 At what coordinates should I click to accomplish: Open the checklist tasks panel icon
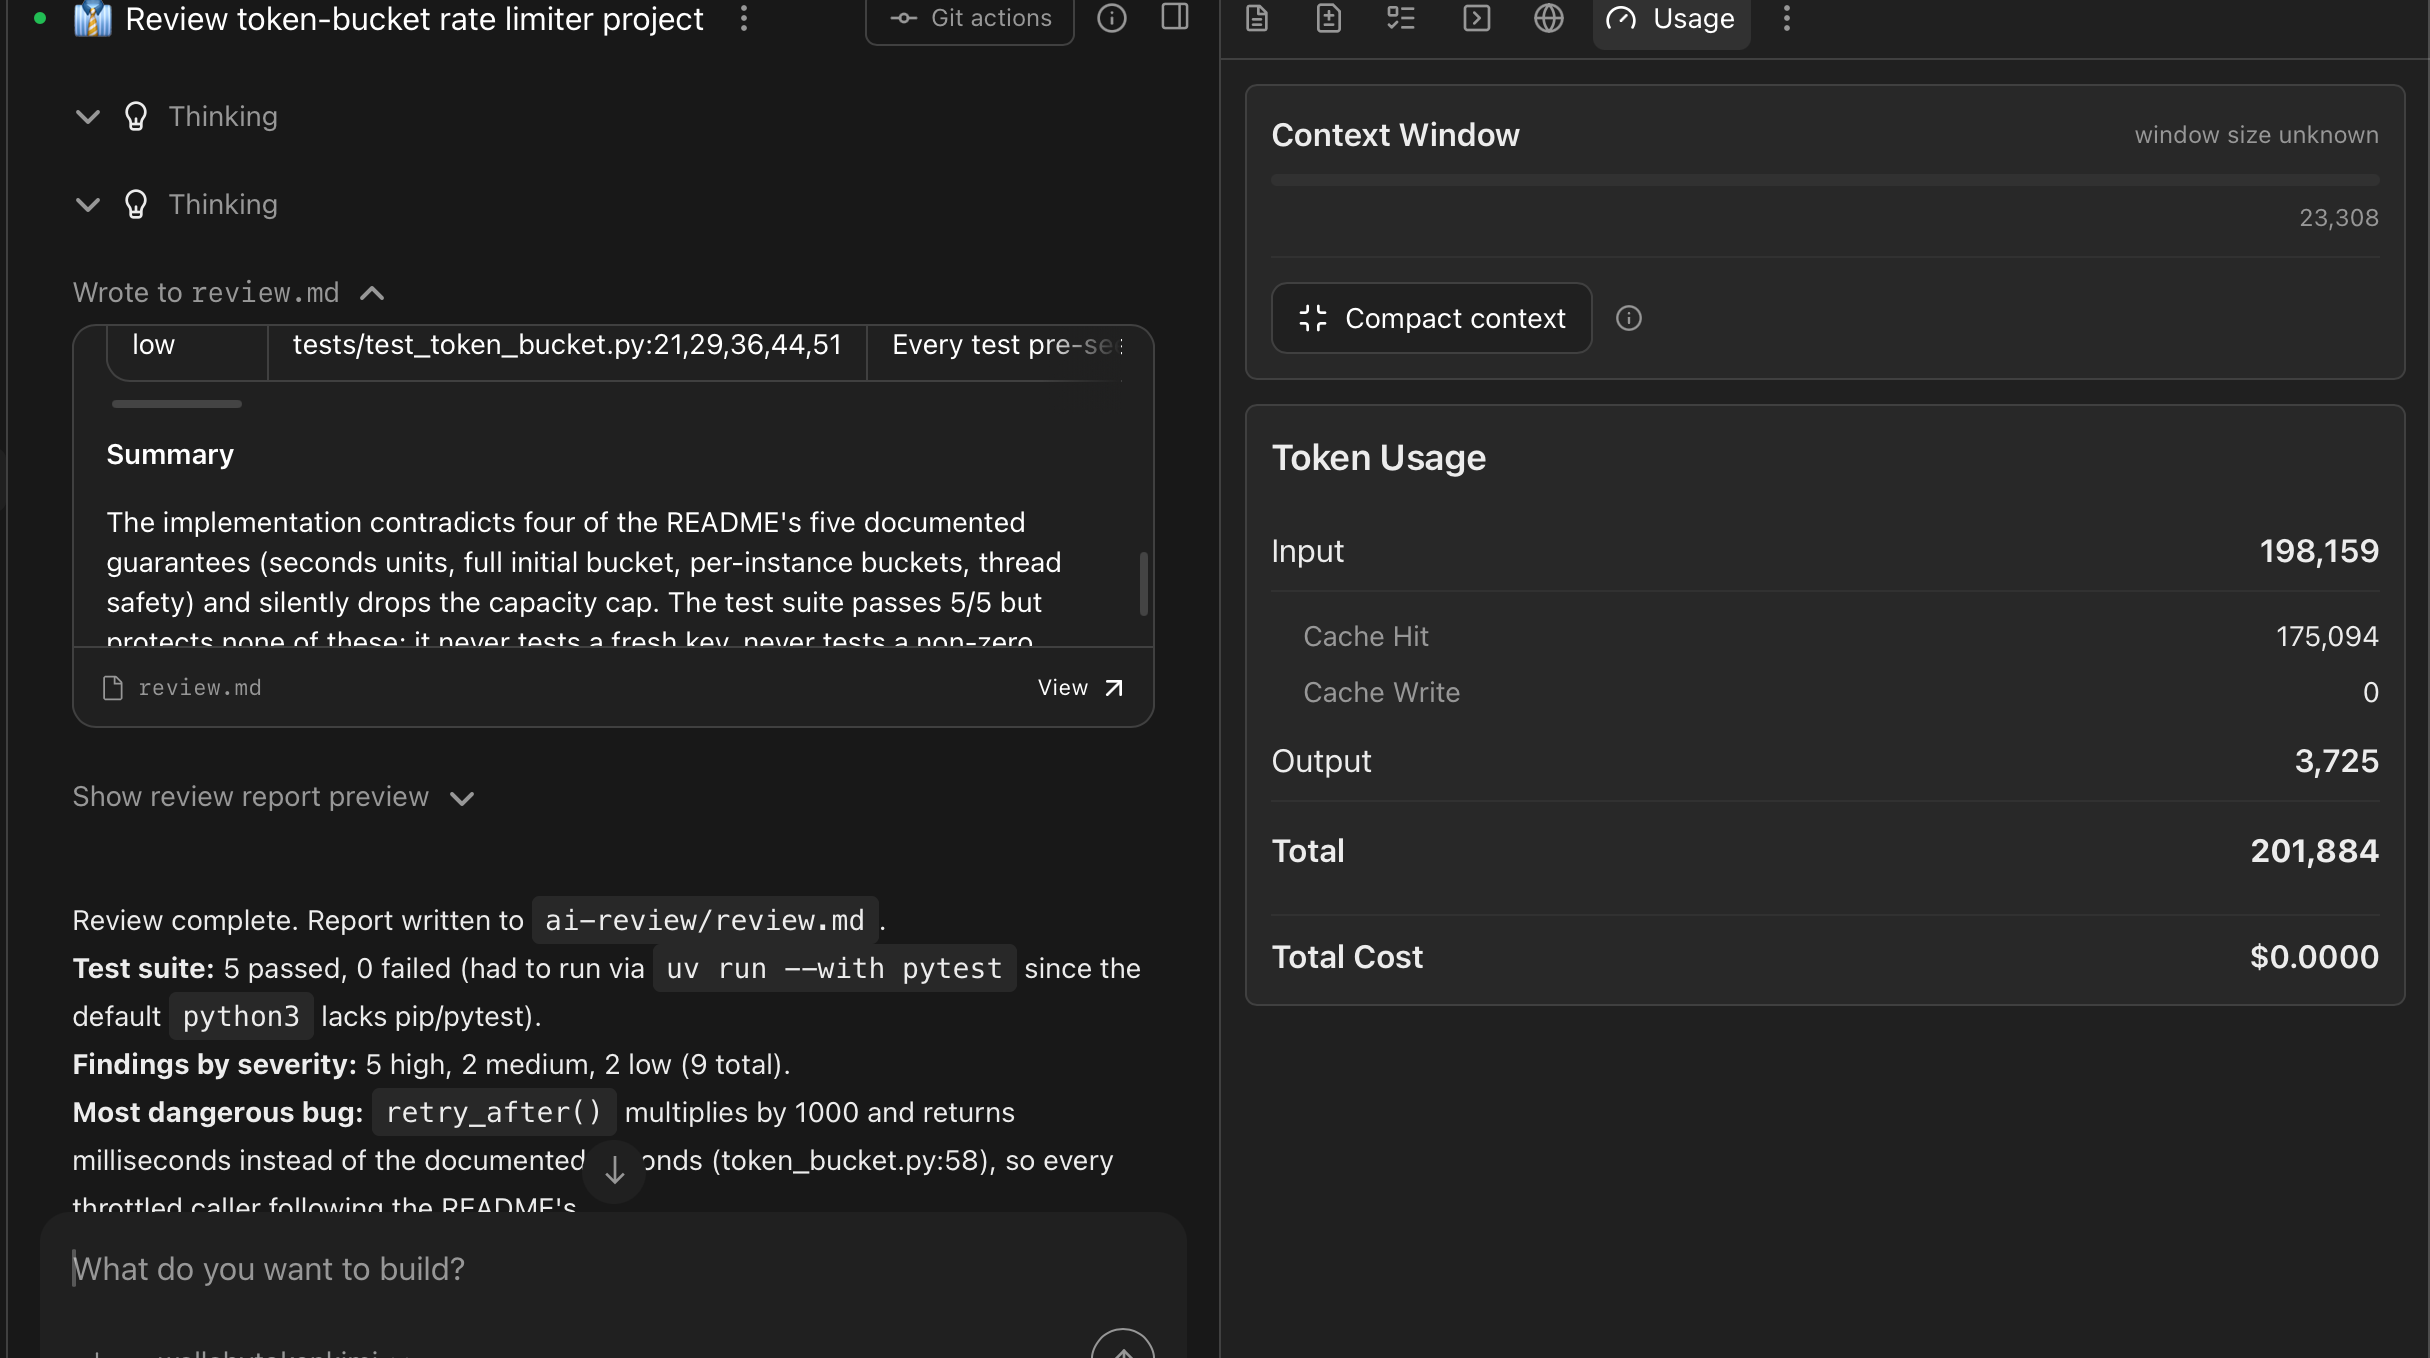tap(1401, 18)
